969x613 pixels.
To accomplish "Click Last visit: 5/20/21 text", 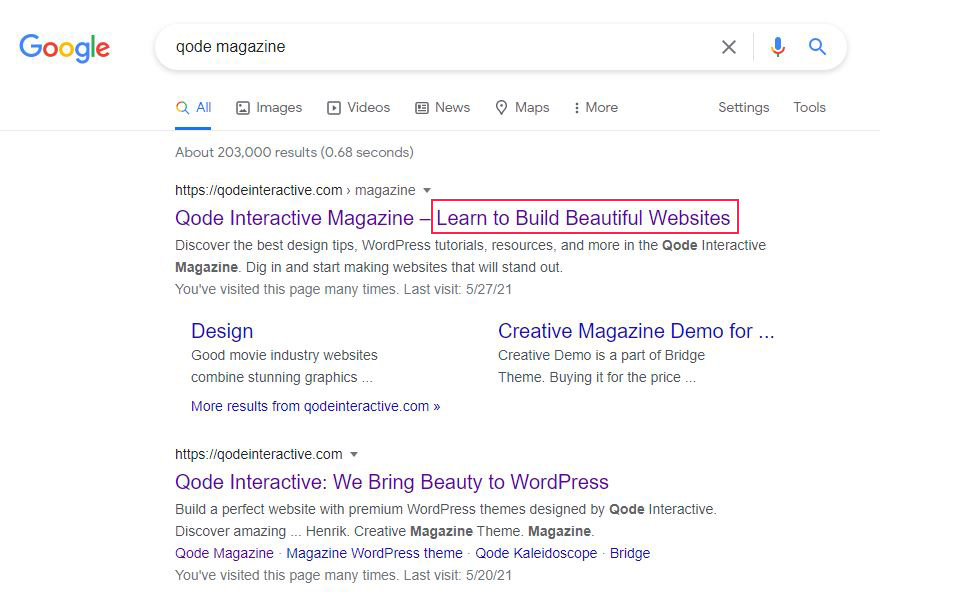I will pos(458,575).
